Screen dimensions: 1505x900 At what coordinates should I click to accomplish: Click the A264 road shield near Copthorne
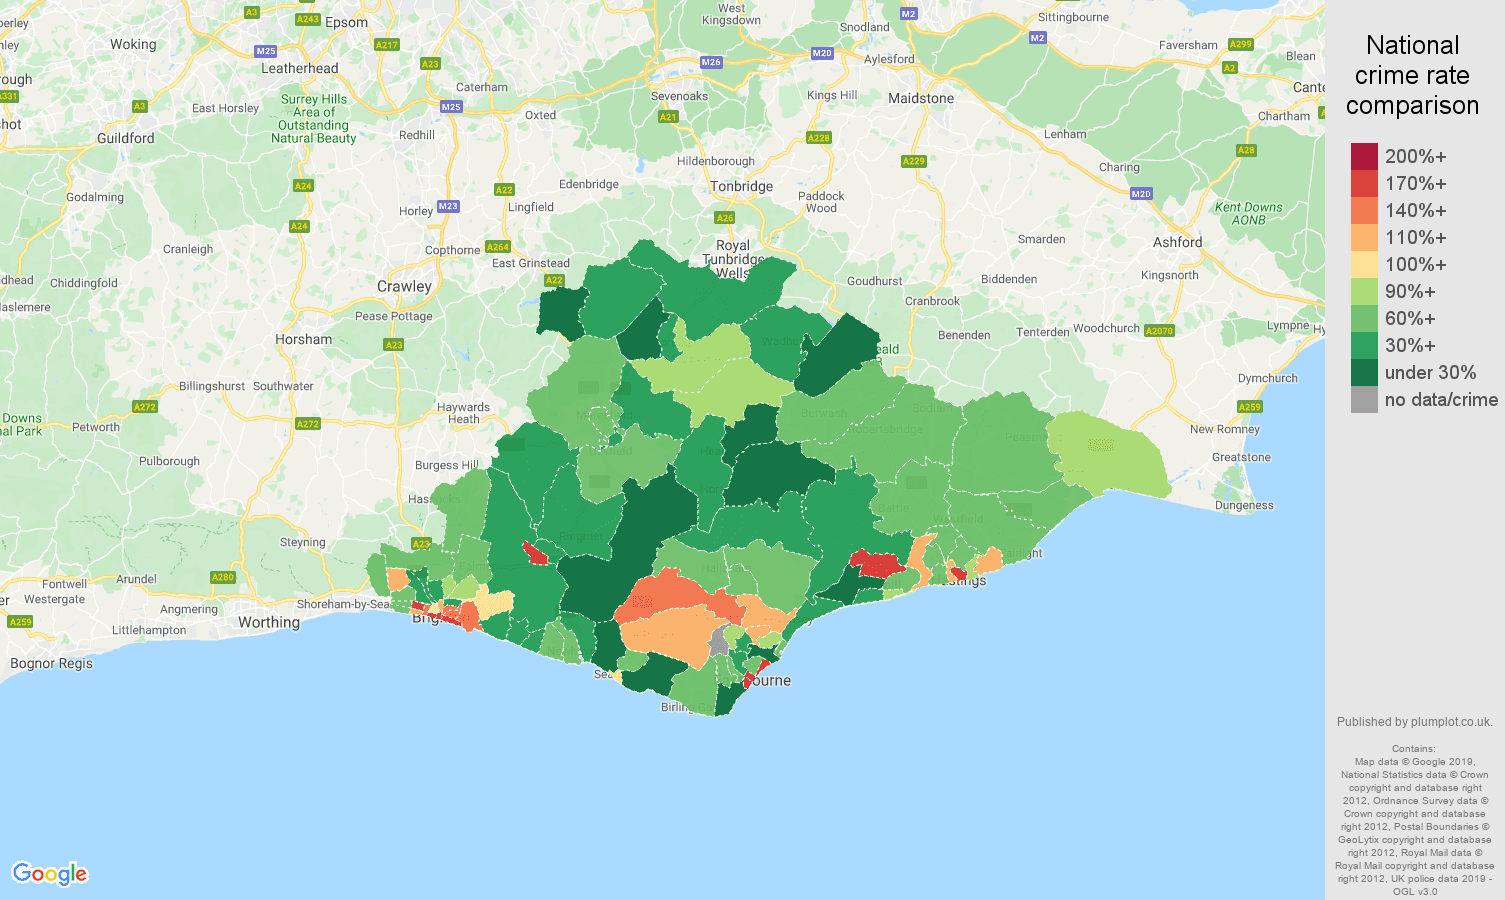[x=497, y=247]
